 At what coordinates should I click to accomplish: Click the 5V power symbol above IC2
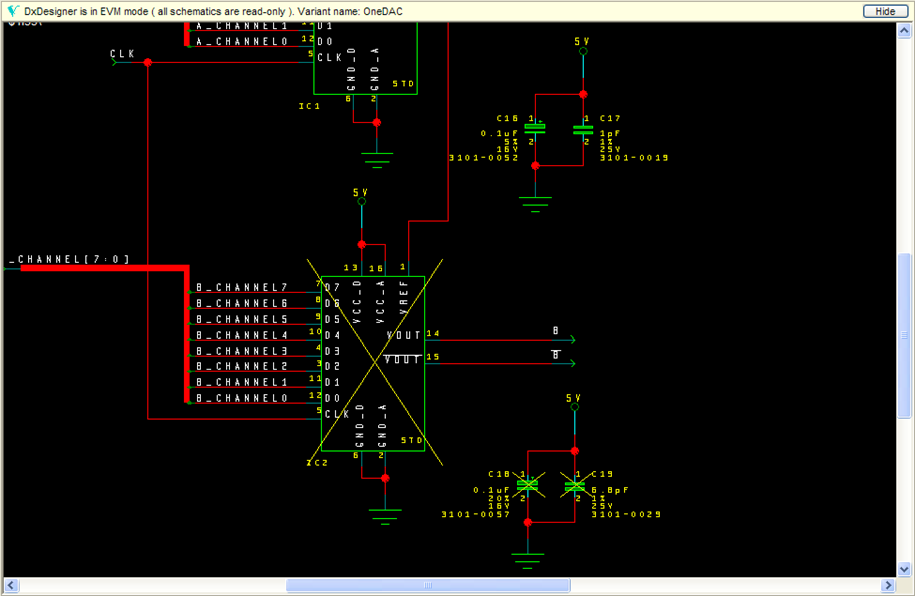[361, 200]
